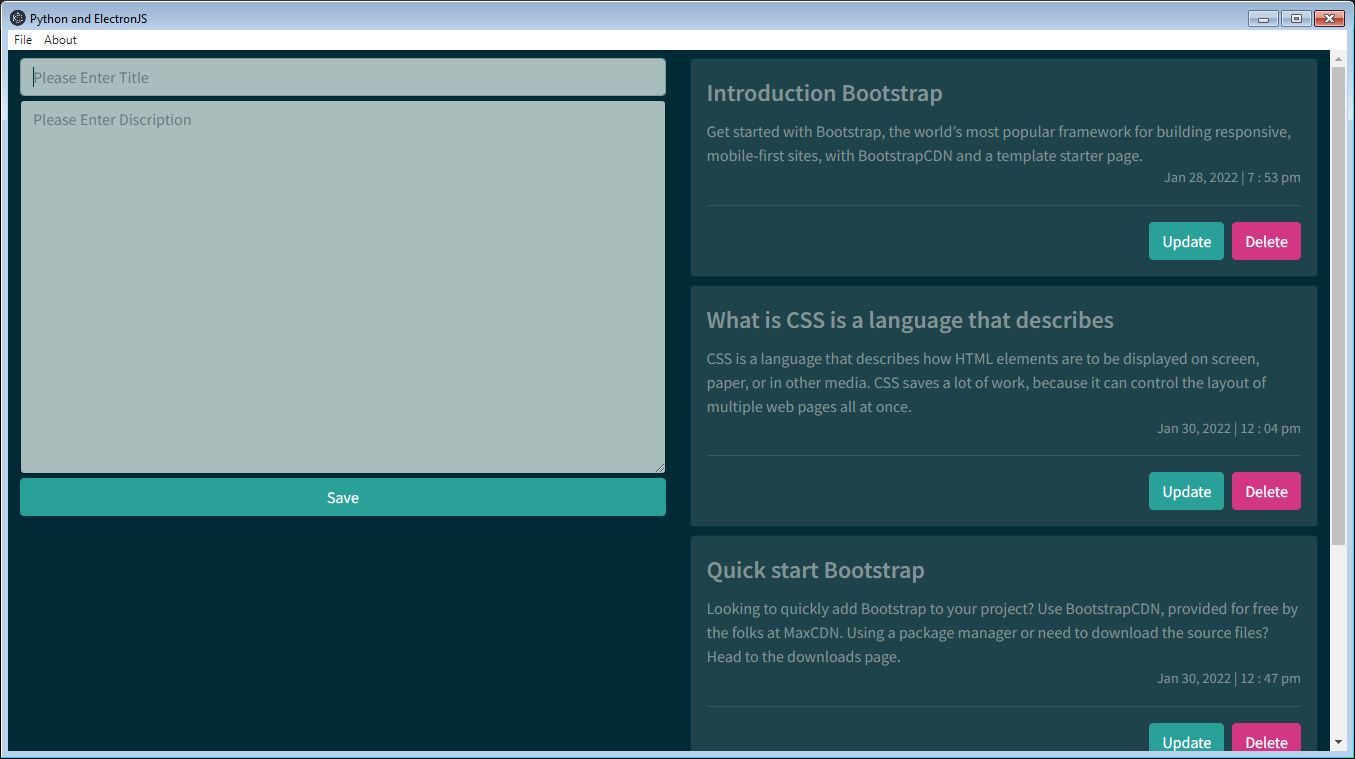1355x759 pixels.
Task: Delete the Introduction Bootstrap note
Action: tap(1266, 241)
